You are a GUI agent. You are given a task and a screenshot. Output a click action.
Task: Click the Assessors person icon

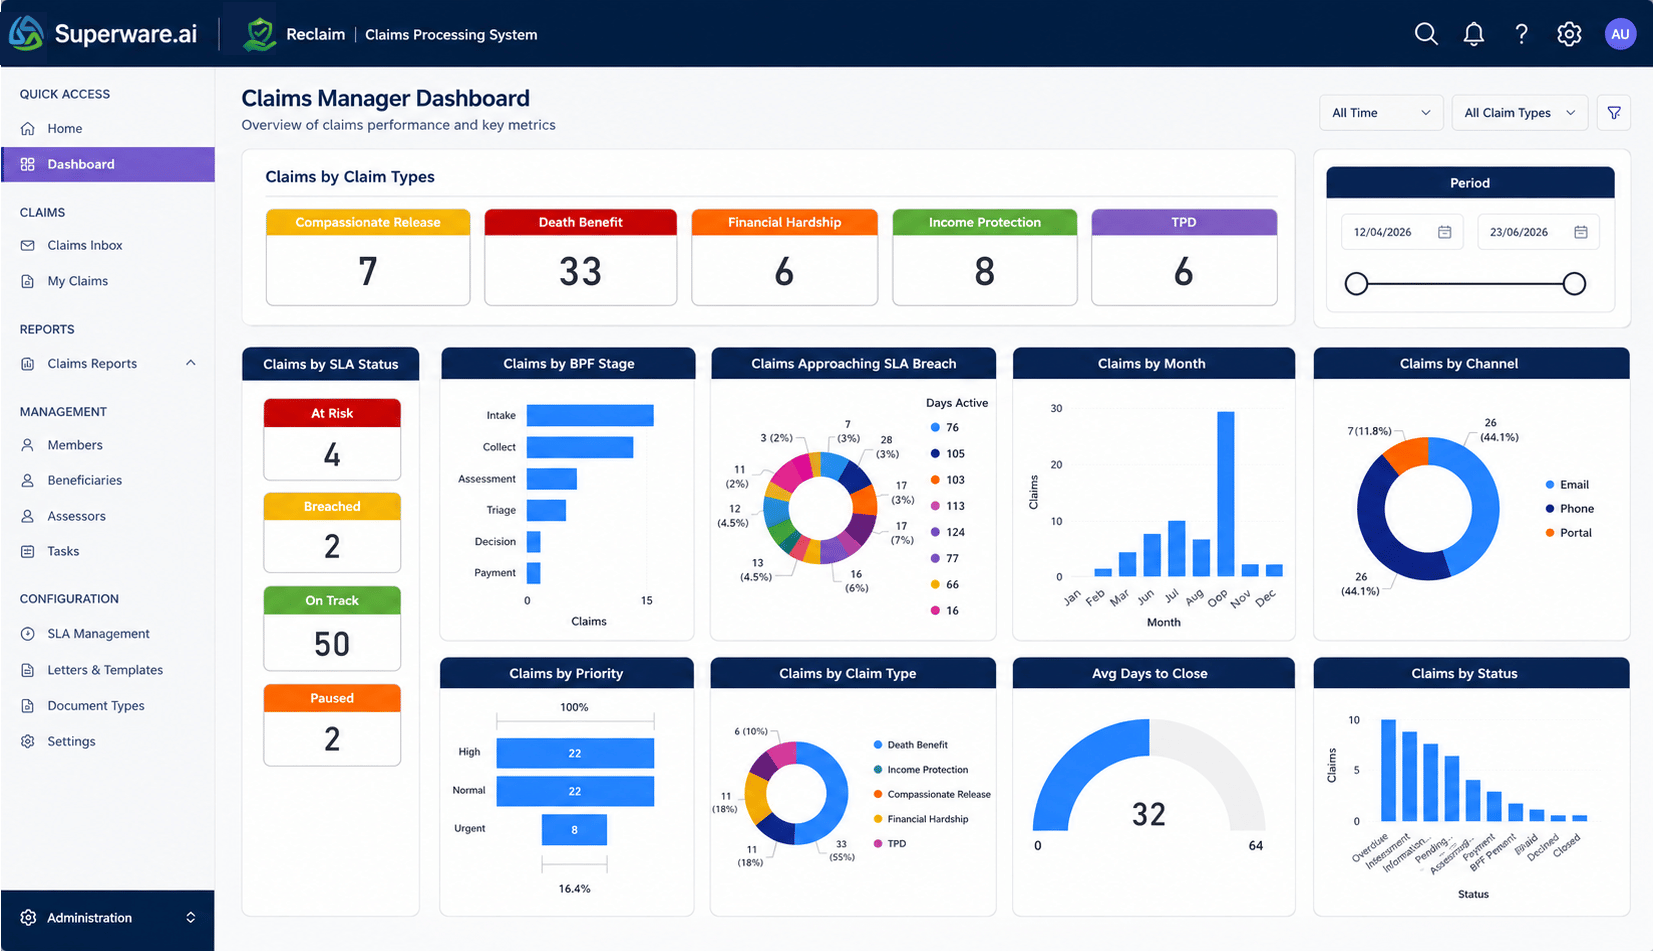click(28, 516)
